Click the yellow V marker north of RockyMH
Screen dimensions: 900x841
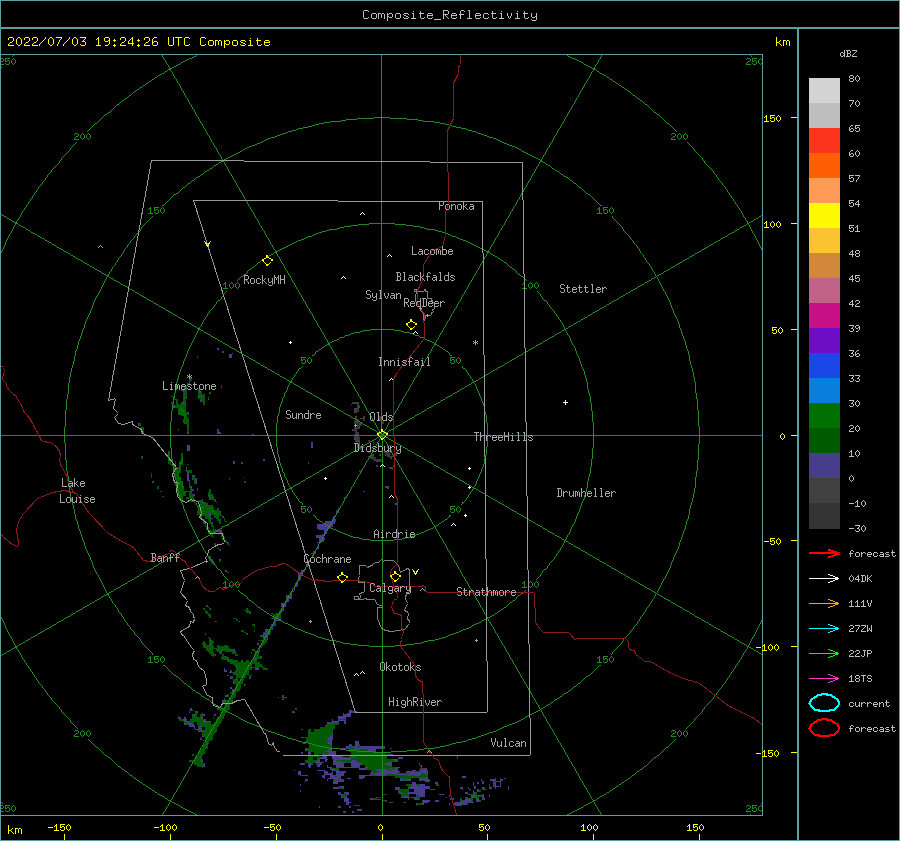pyautogui.click(x=207, y=244)
